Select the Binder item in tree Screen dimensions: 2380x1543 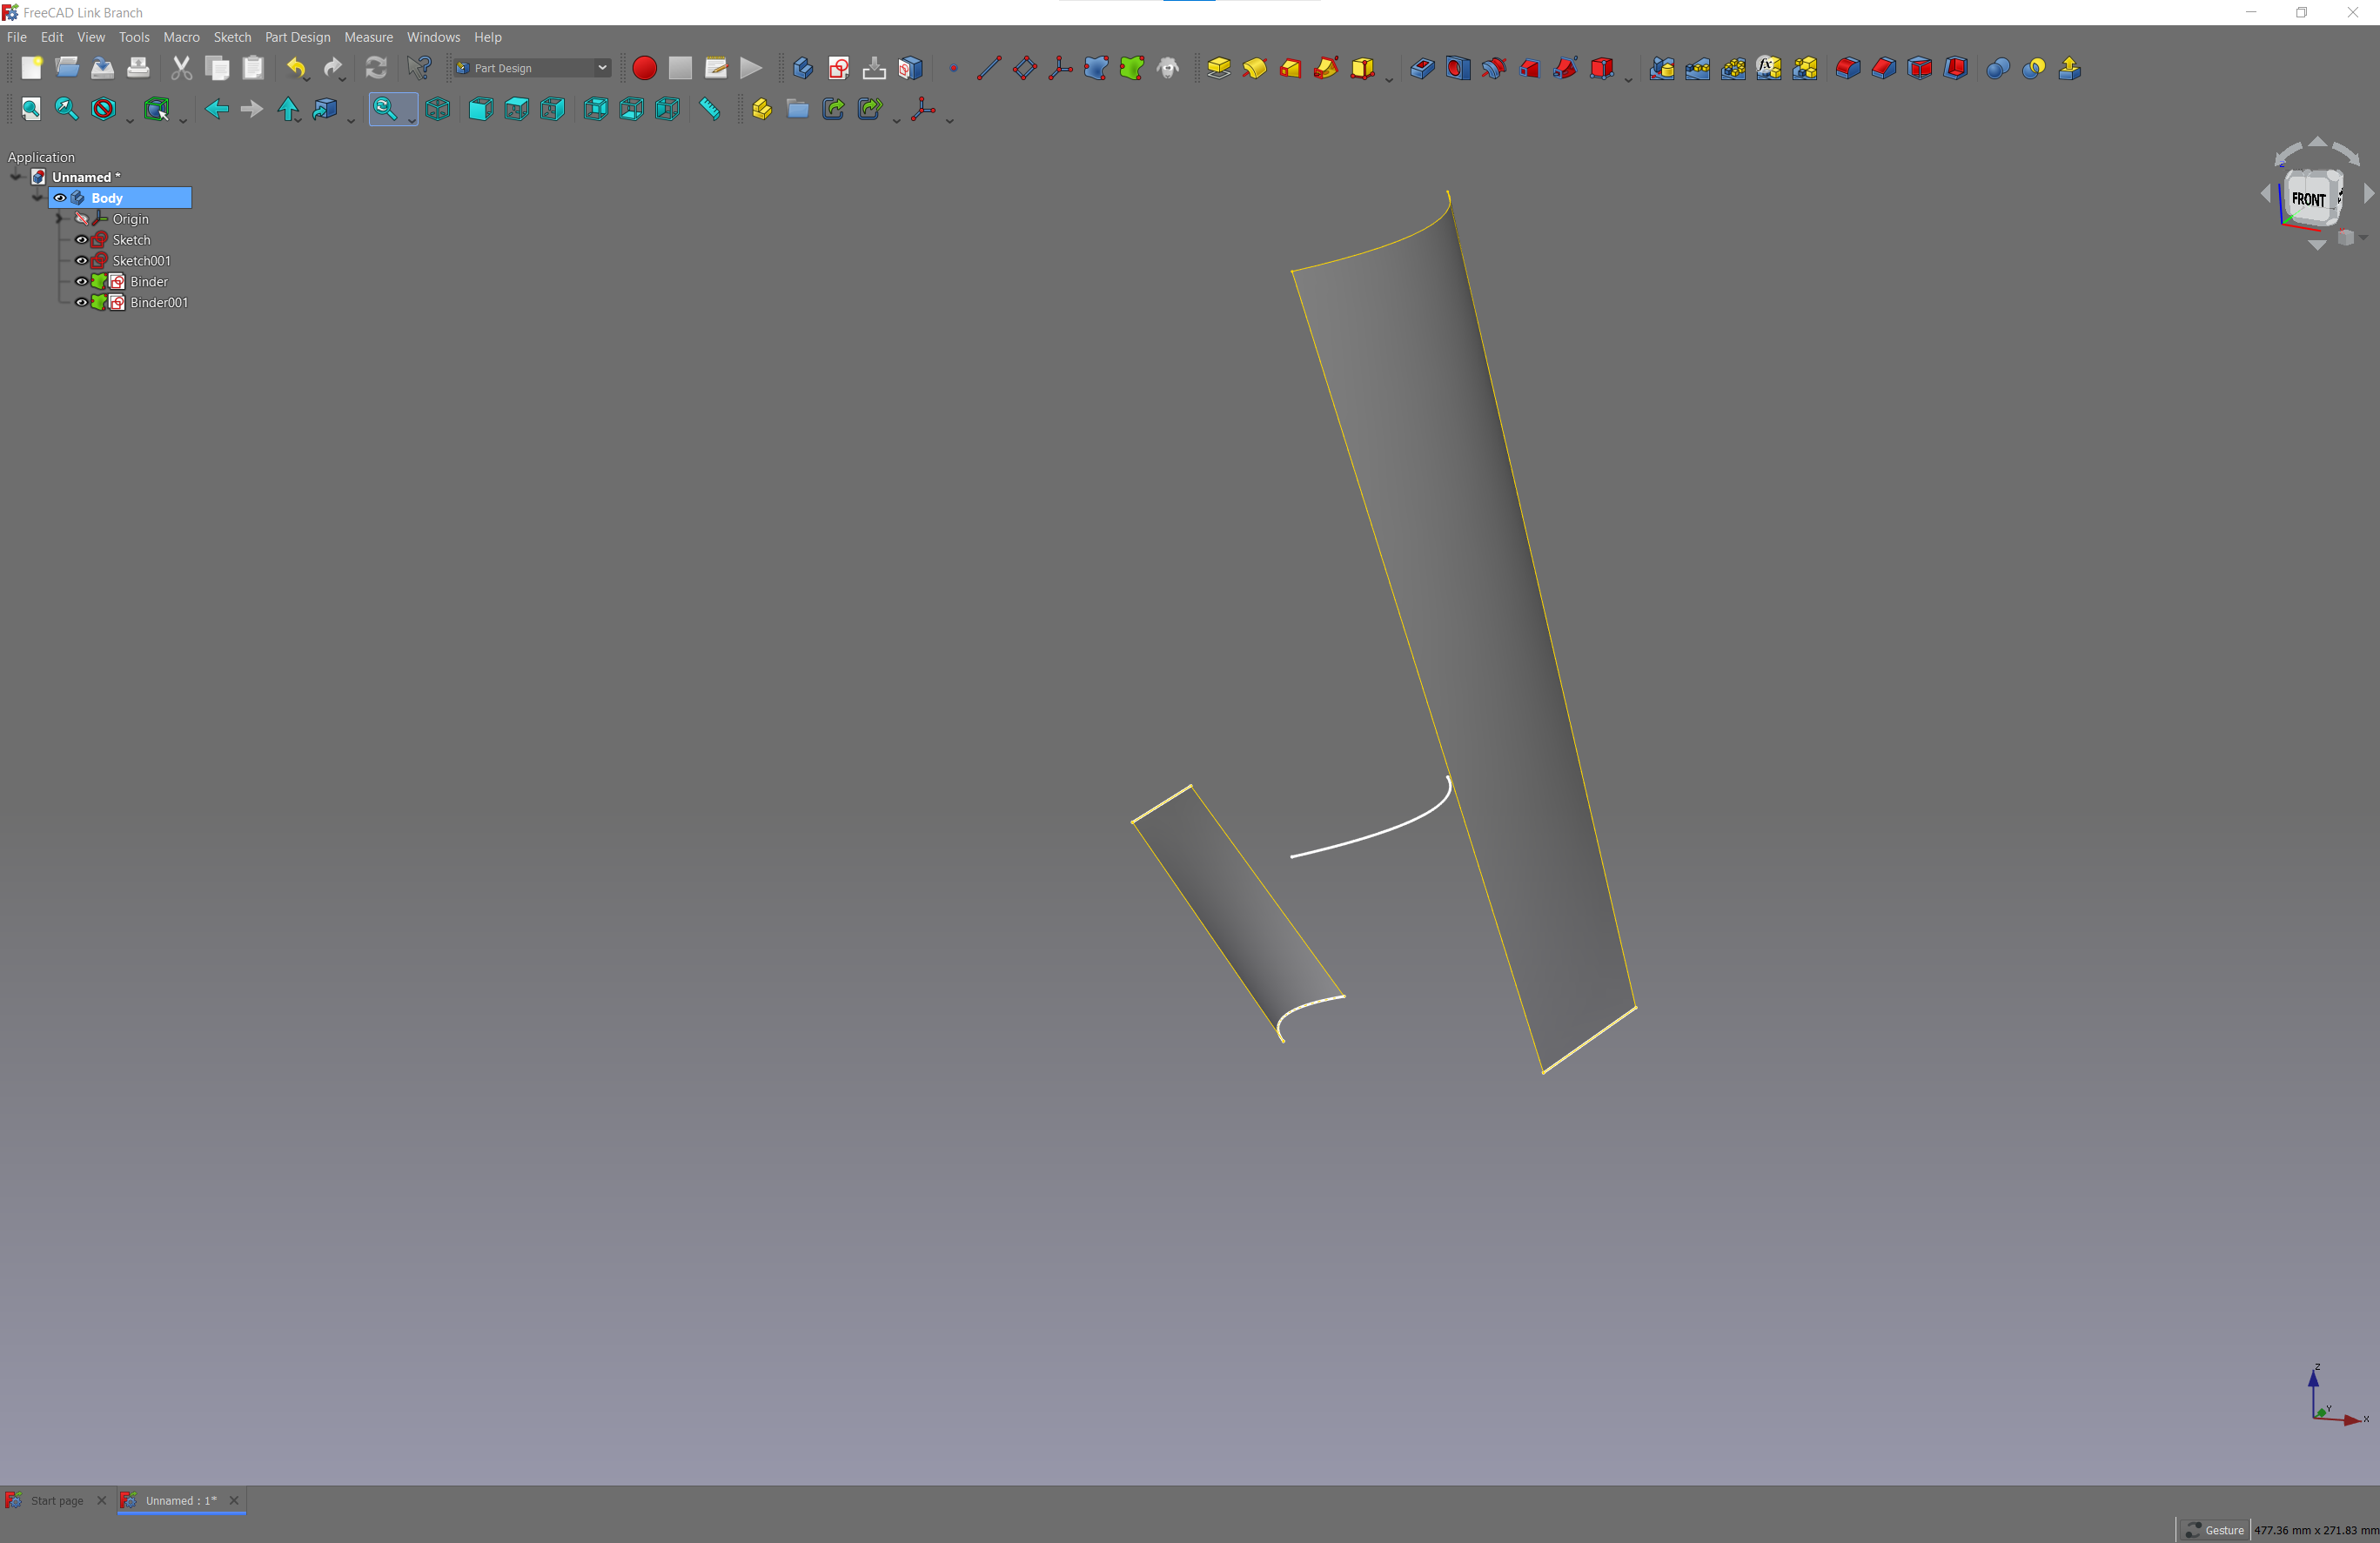tap(148, 282)
